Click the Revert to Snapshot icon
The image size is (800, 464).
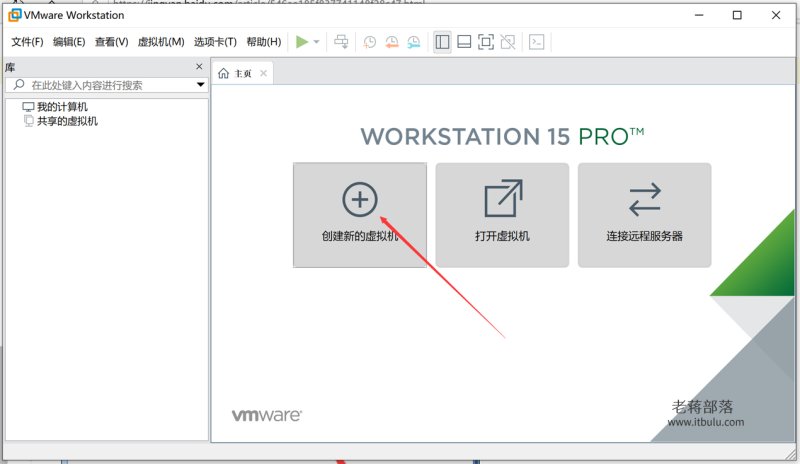(392, 42)
